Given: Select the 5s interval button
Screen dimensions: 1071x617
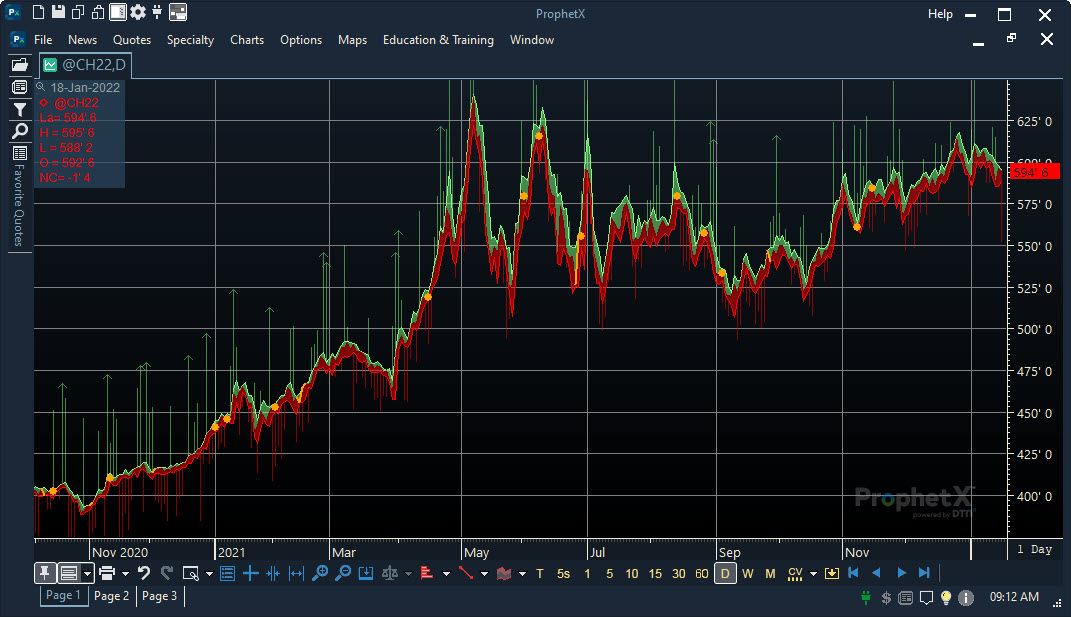Looking at the screenshot, I should [x=564, y=574].
